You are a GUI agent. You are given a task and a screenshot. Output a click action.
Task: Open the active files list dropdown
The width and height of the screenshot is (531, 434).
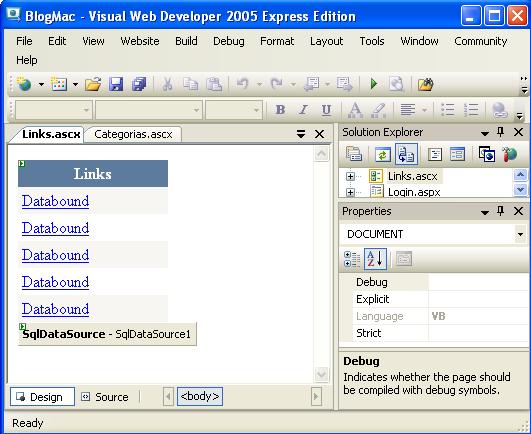(301, 134)
